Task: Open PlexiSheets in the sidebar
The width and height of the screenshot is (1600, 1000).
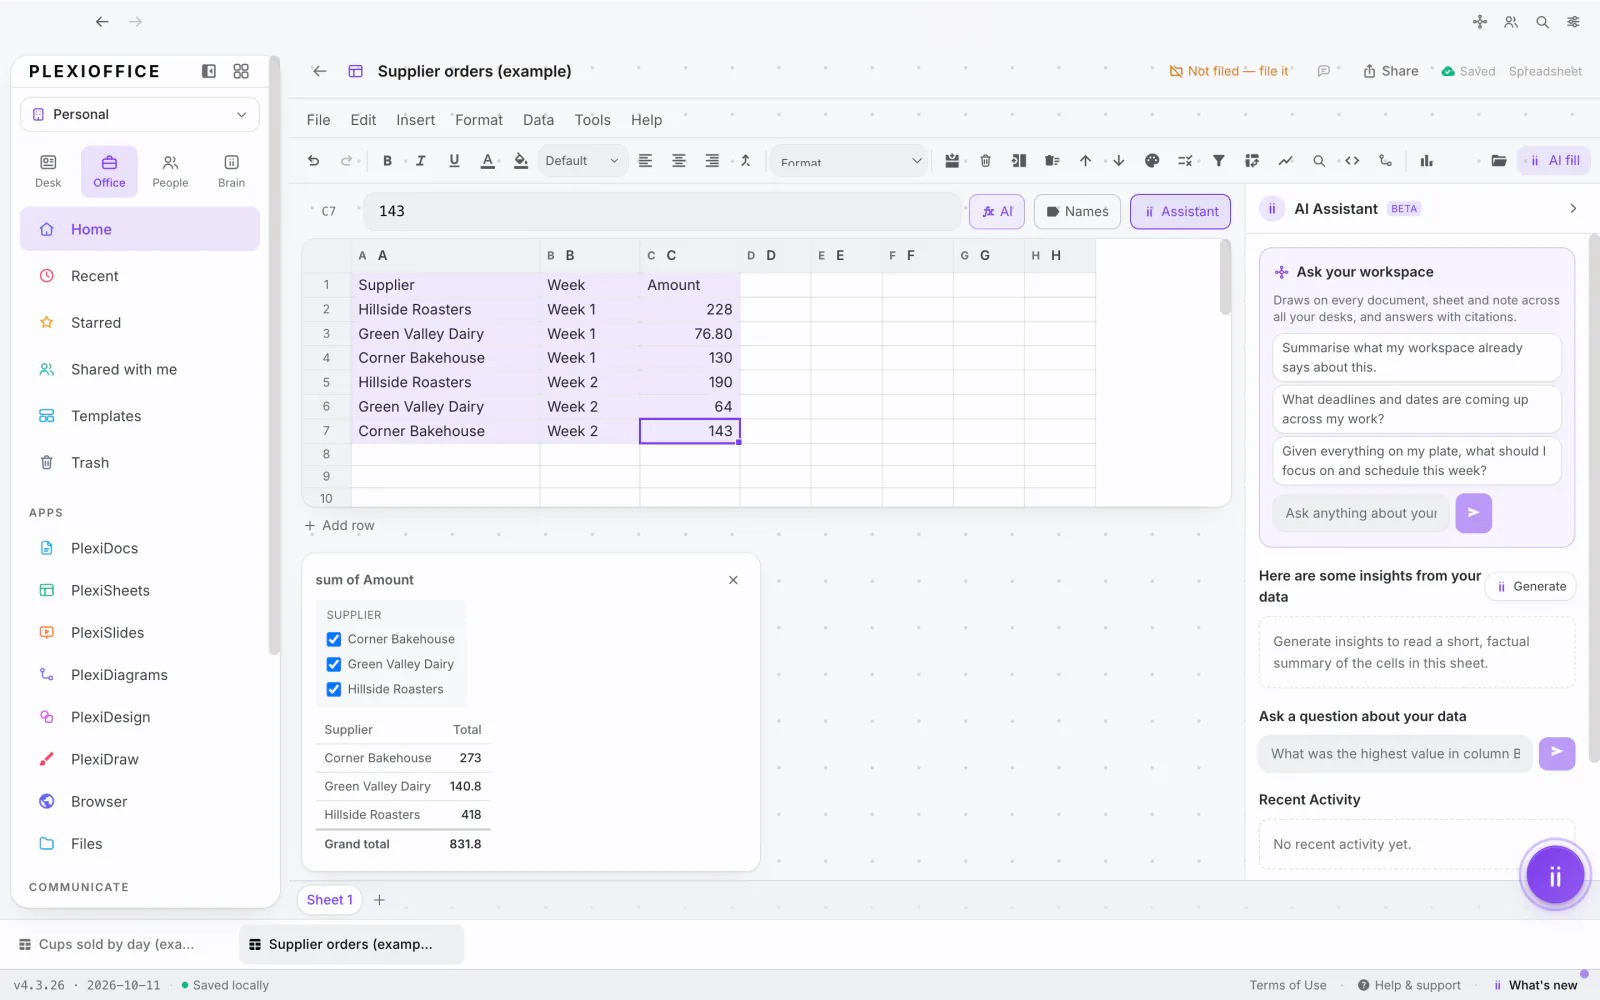Action: [110, 590]
